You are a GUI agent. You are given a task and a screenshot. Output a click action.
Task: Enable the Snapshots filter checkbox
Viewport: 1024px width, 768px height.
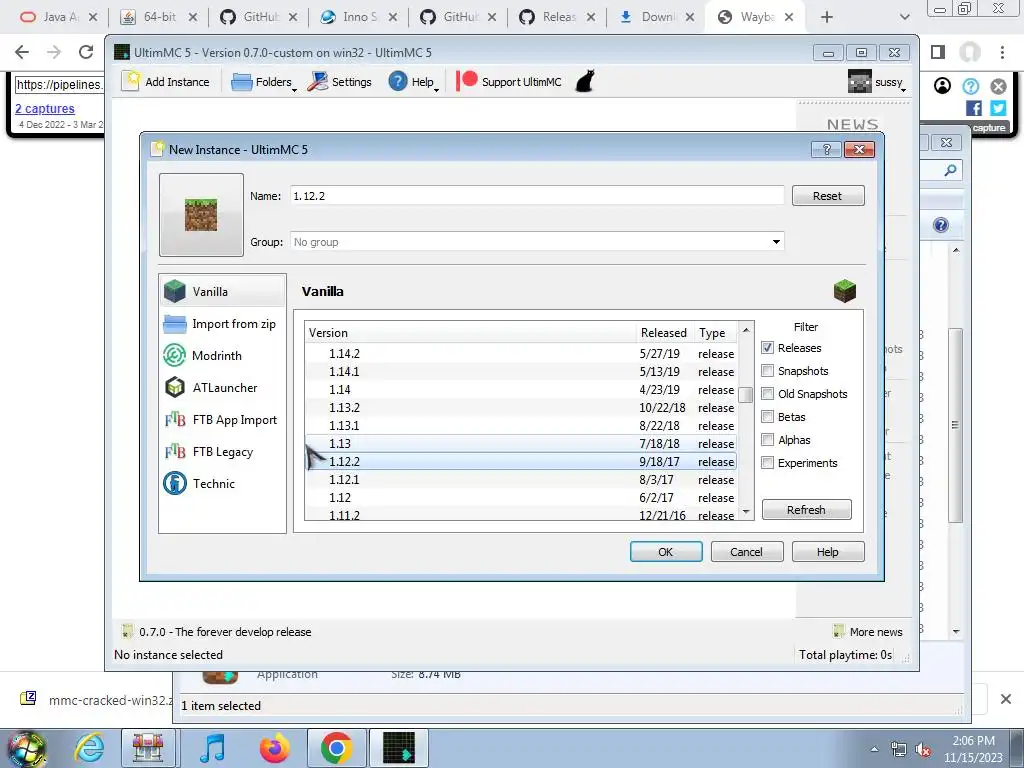coord(767,371)
